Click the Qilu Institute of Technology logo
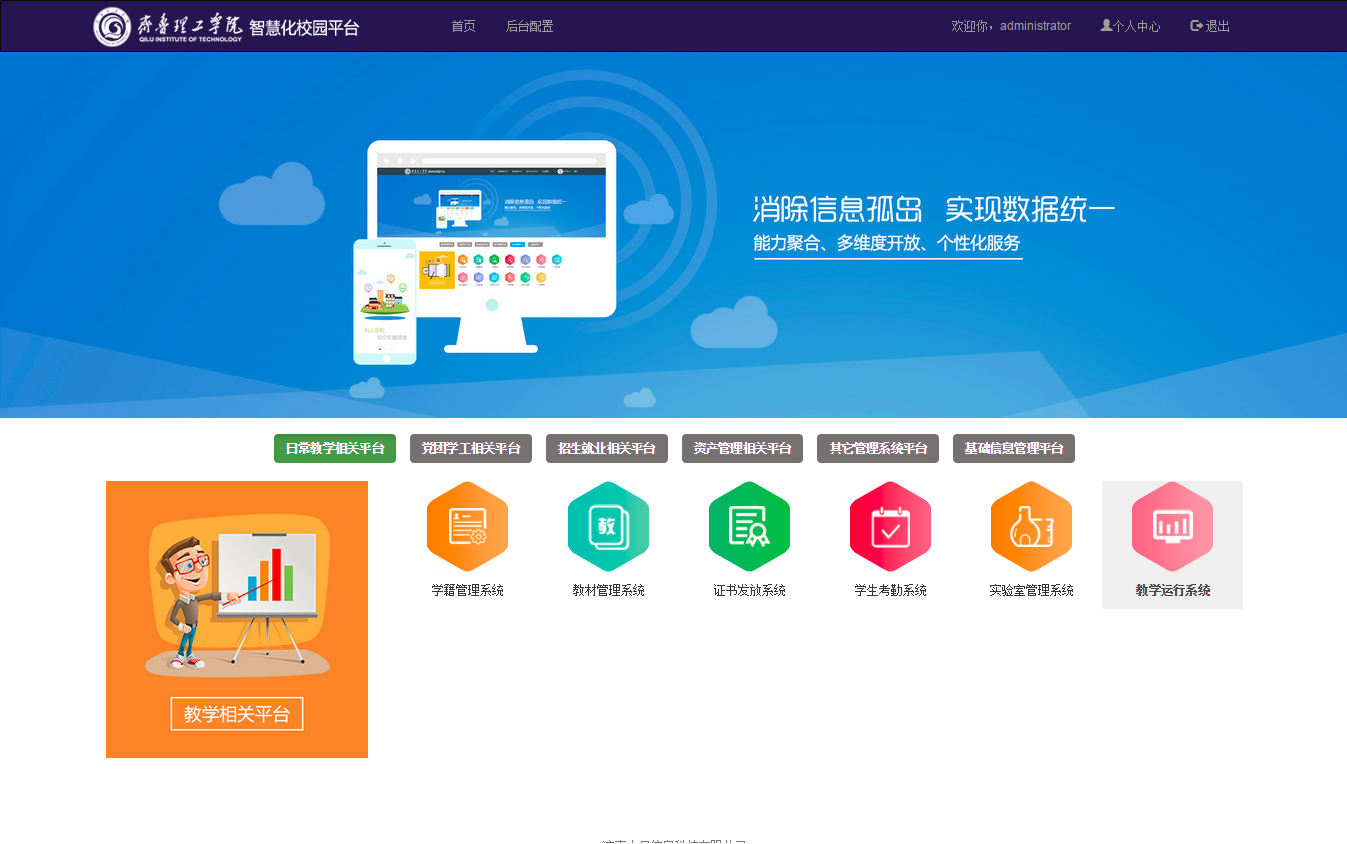This screenshot has height=844, width=1347. pyautogui.click(x=168, y=26)
